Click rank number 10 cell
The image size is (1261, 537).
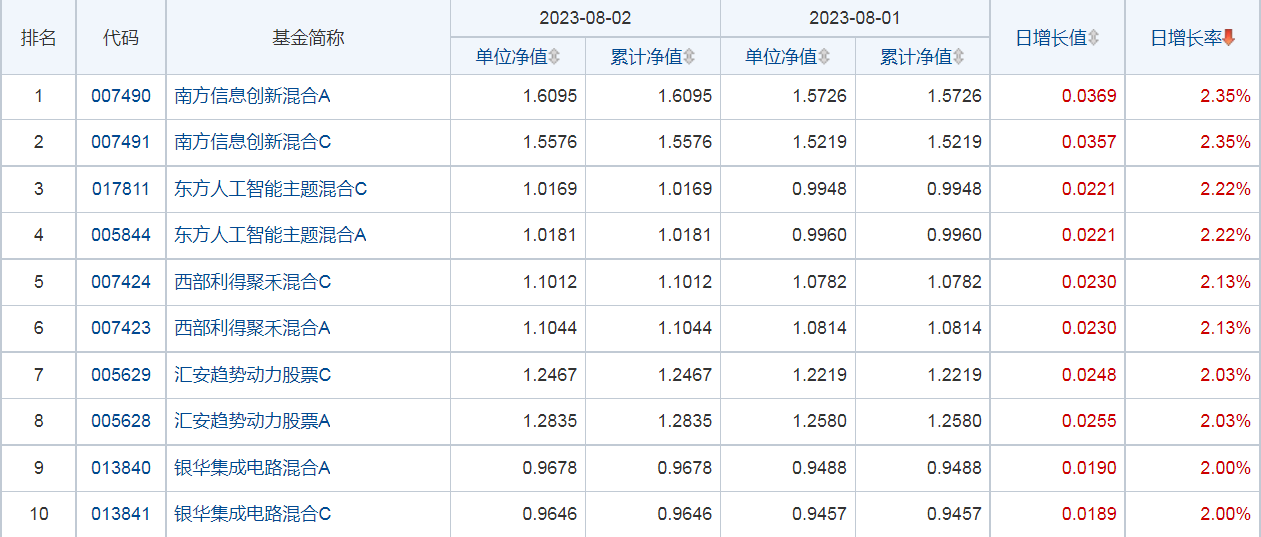tap(39, 514)
